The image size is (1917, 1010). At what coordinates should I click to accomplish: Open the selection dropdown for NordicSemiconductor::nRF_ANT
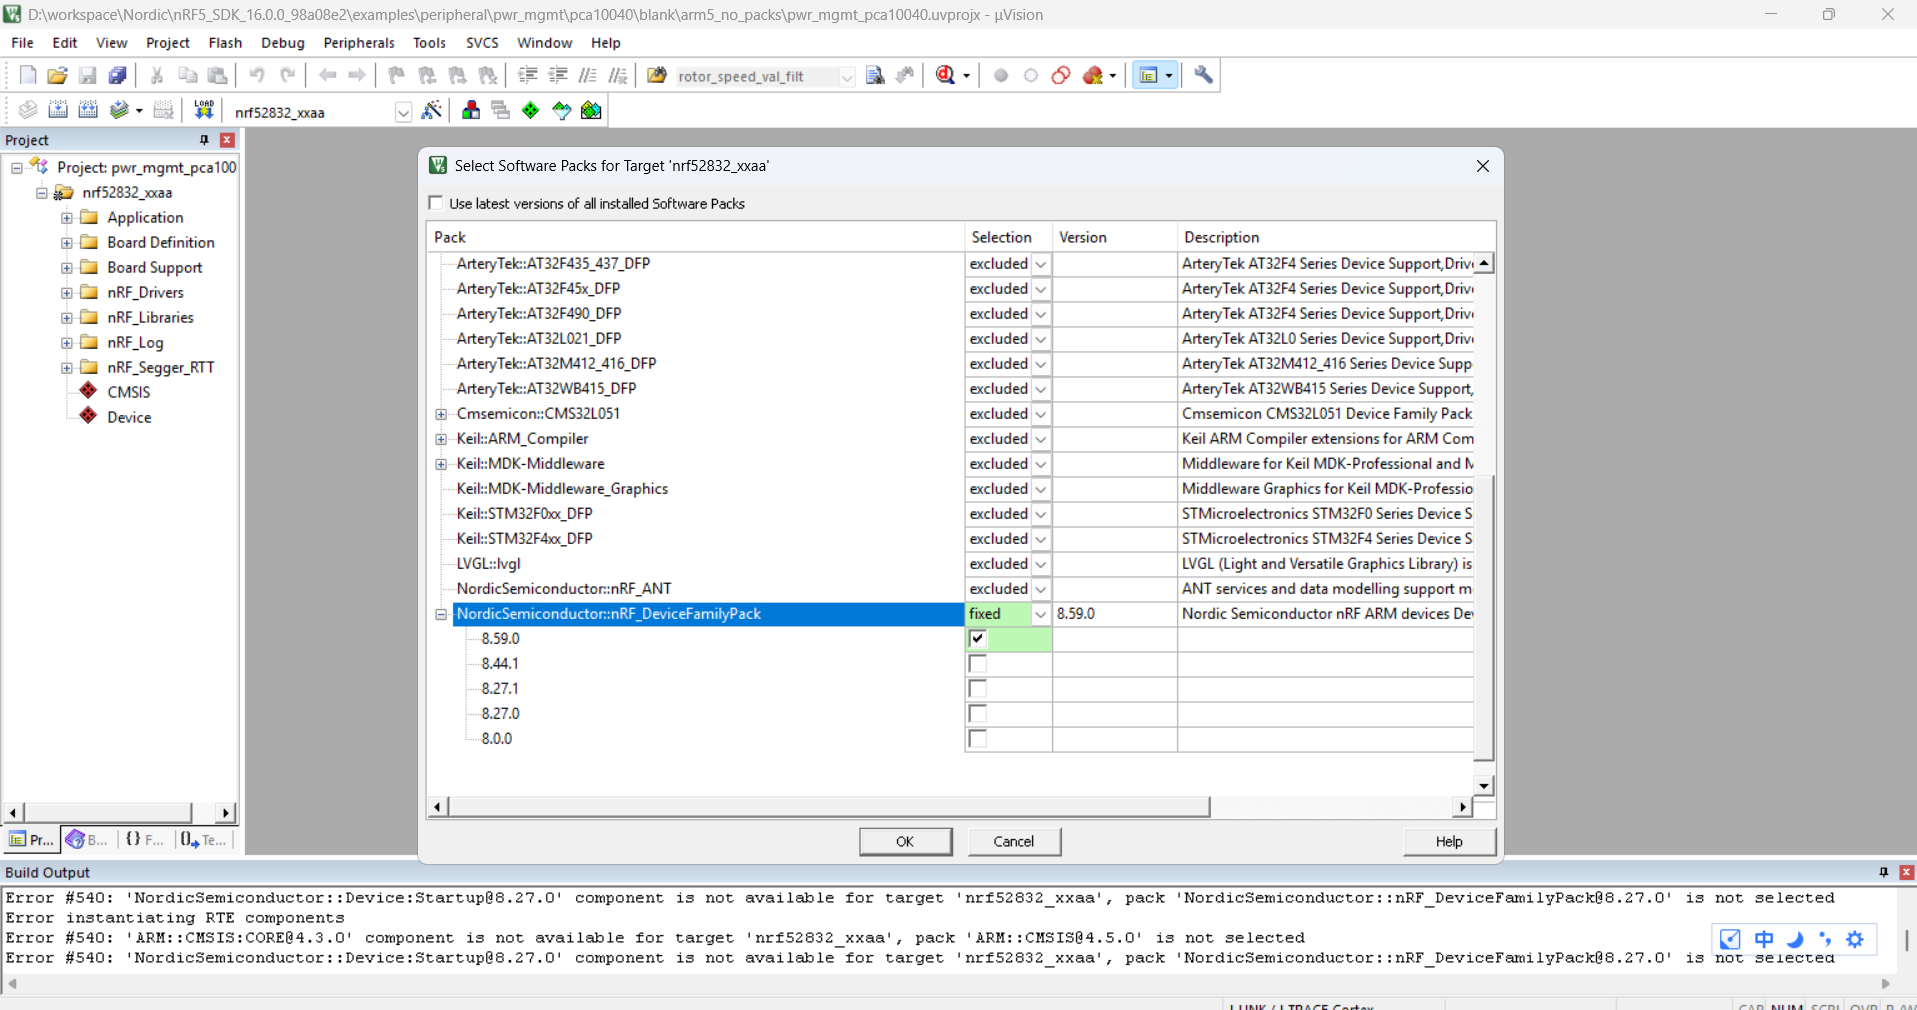tap(1040, 589)
